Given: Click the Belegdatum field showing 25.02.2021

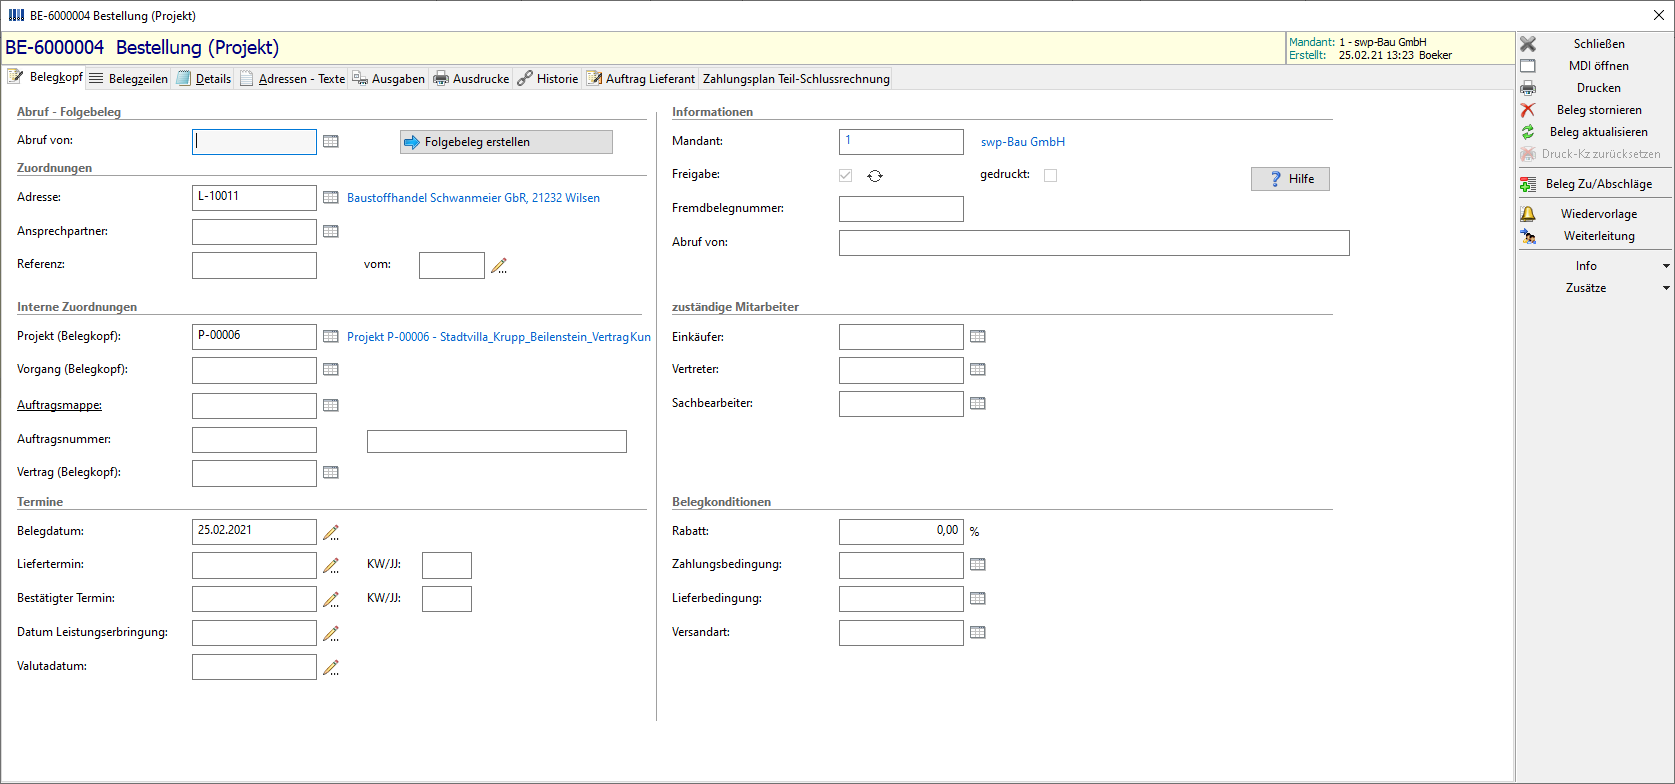Looking at the screenshot, I should (x=254, y=532).
